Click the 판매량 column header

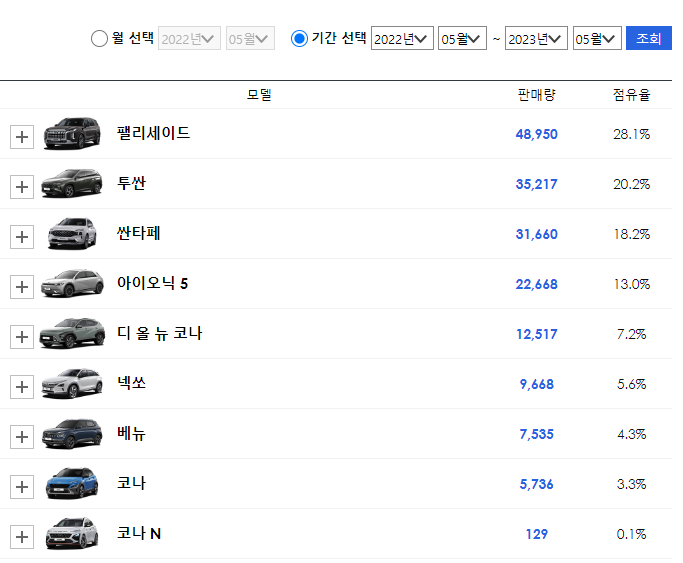point(537,94)
